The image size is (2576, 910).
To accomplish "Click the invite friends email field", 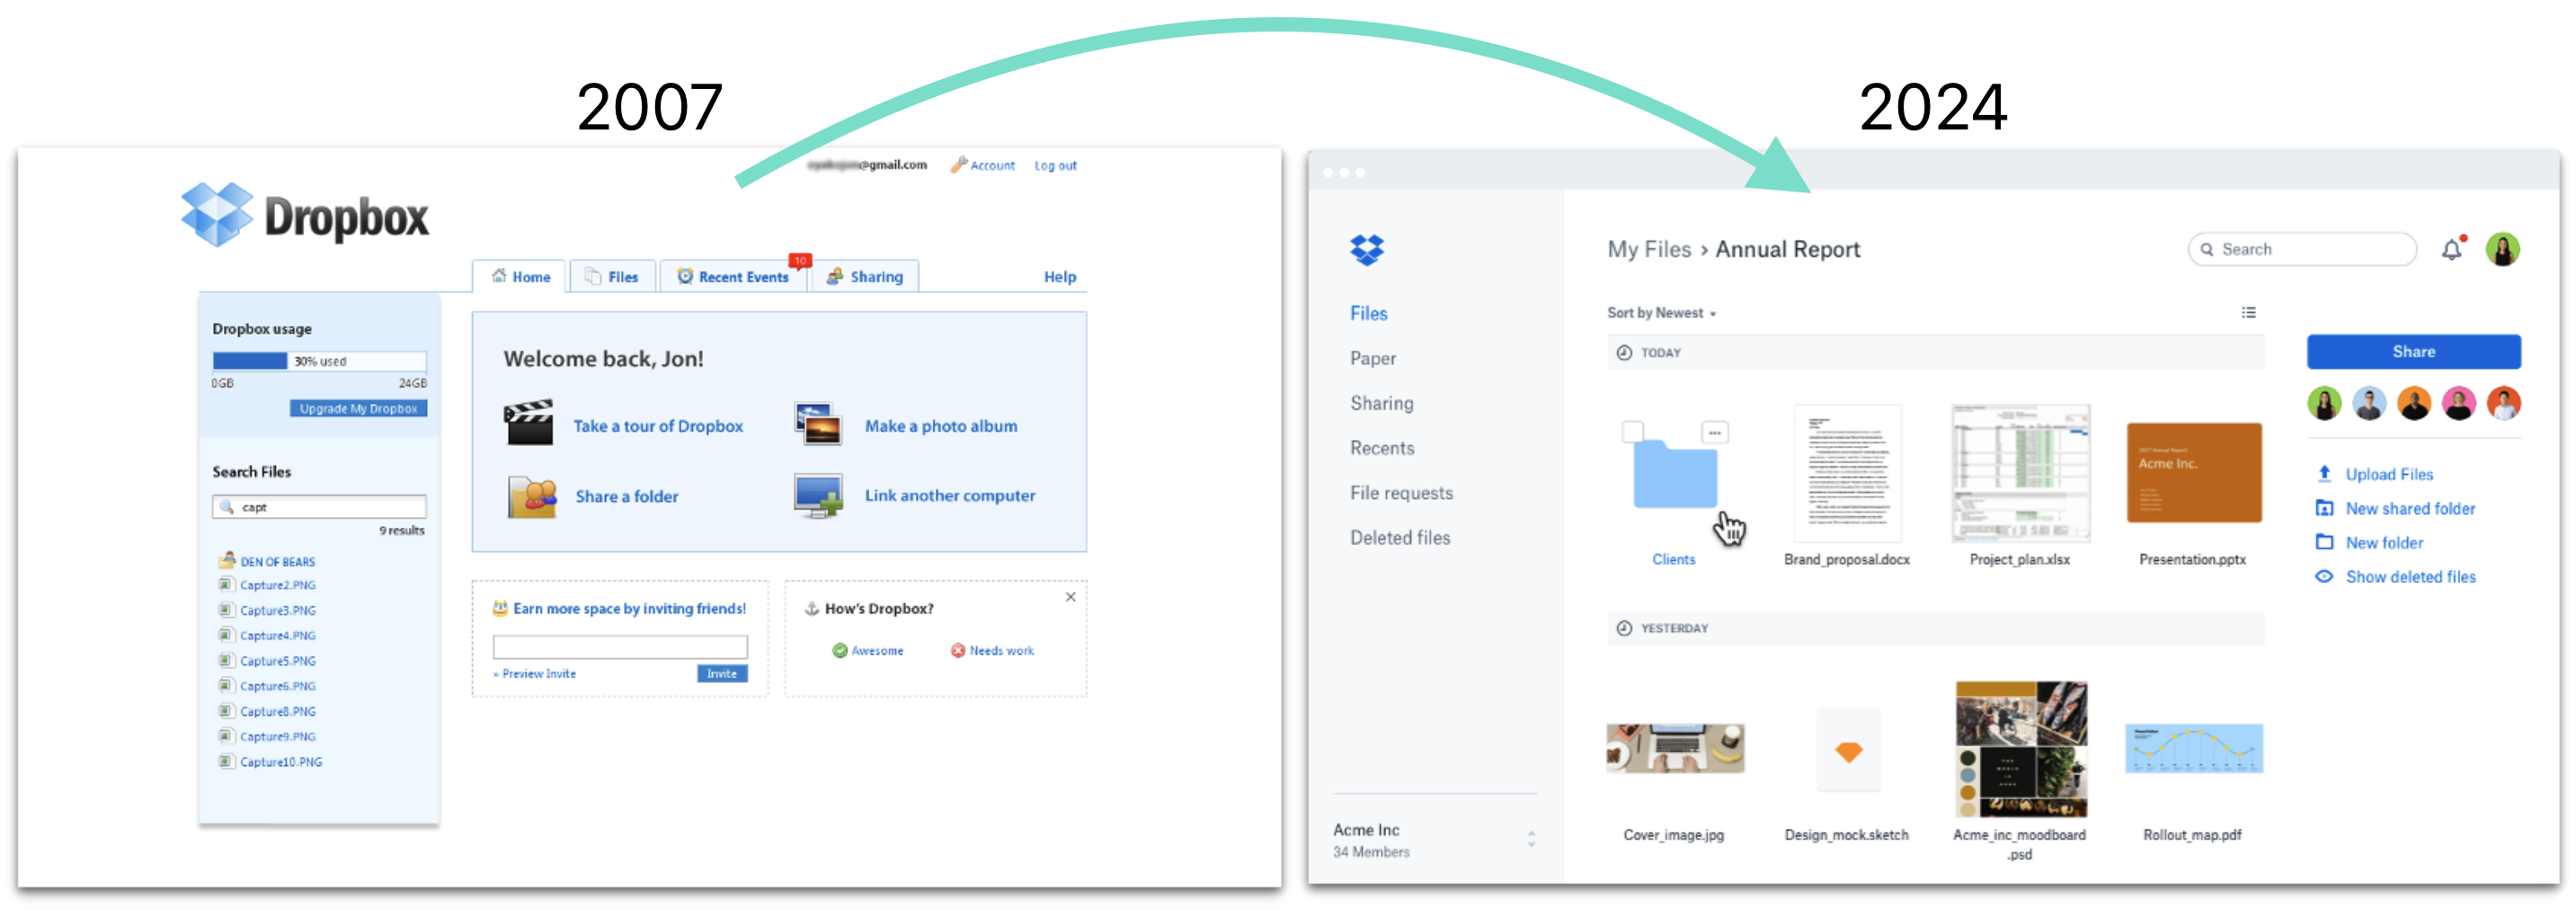I will click(x=620, y=647).
